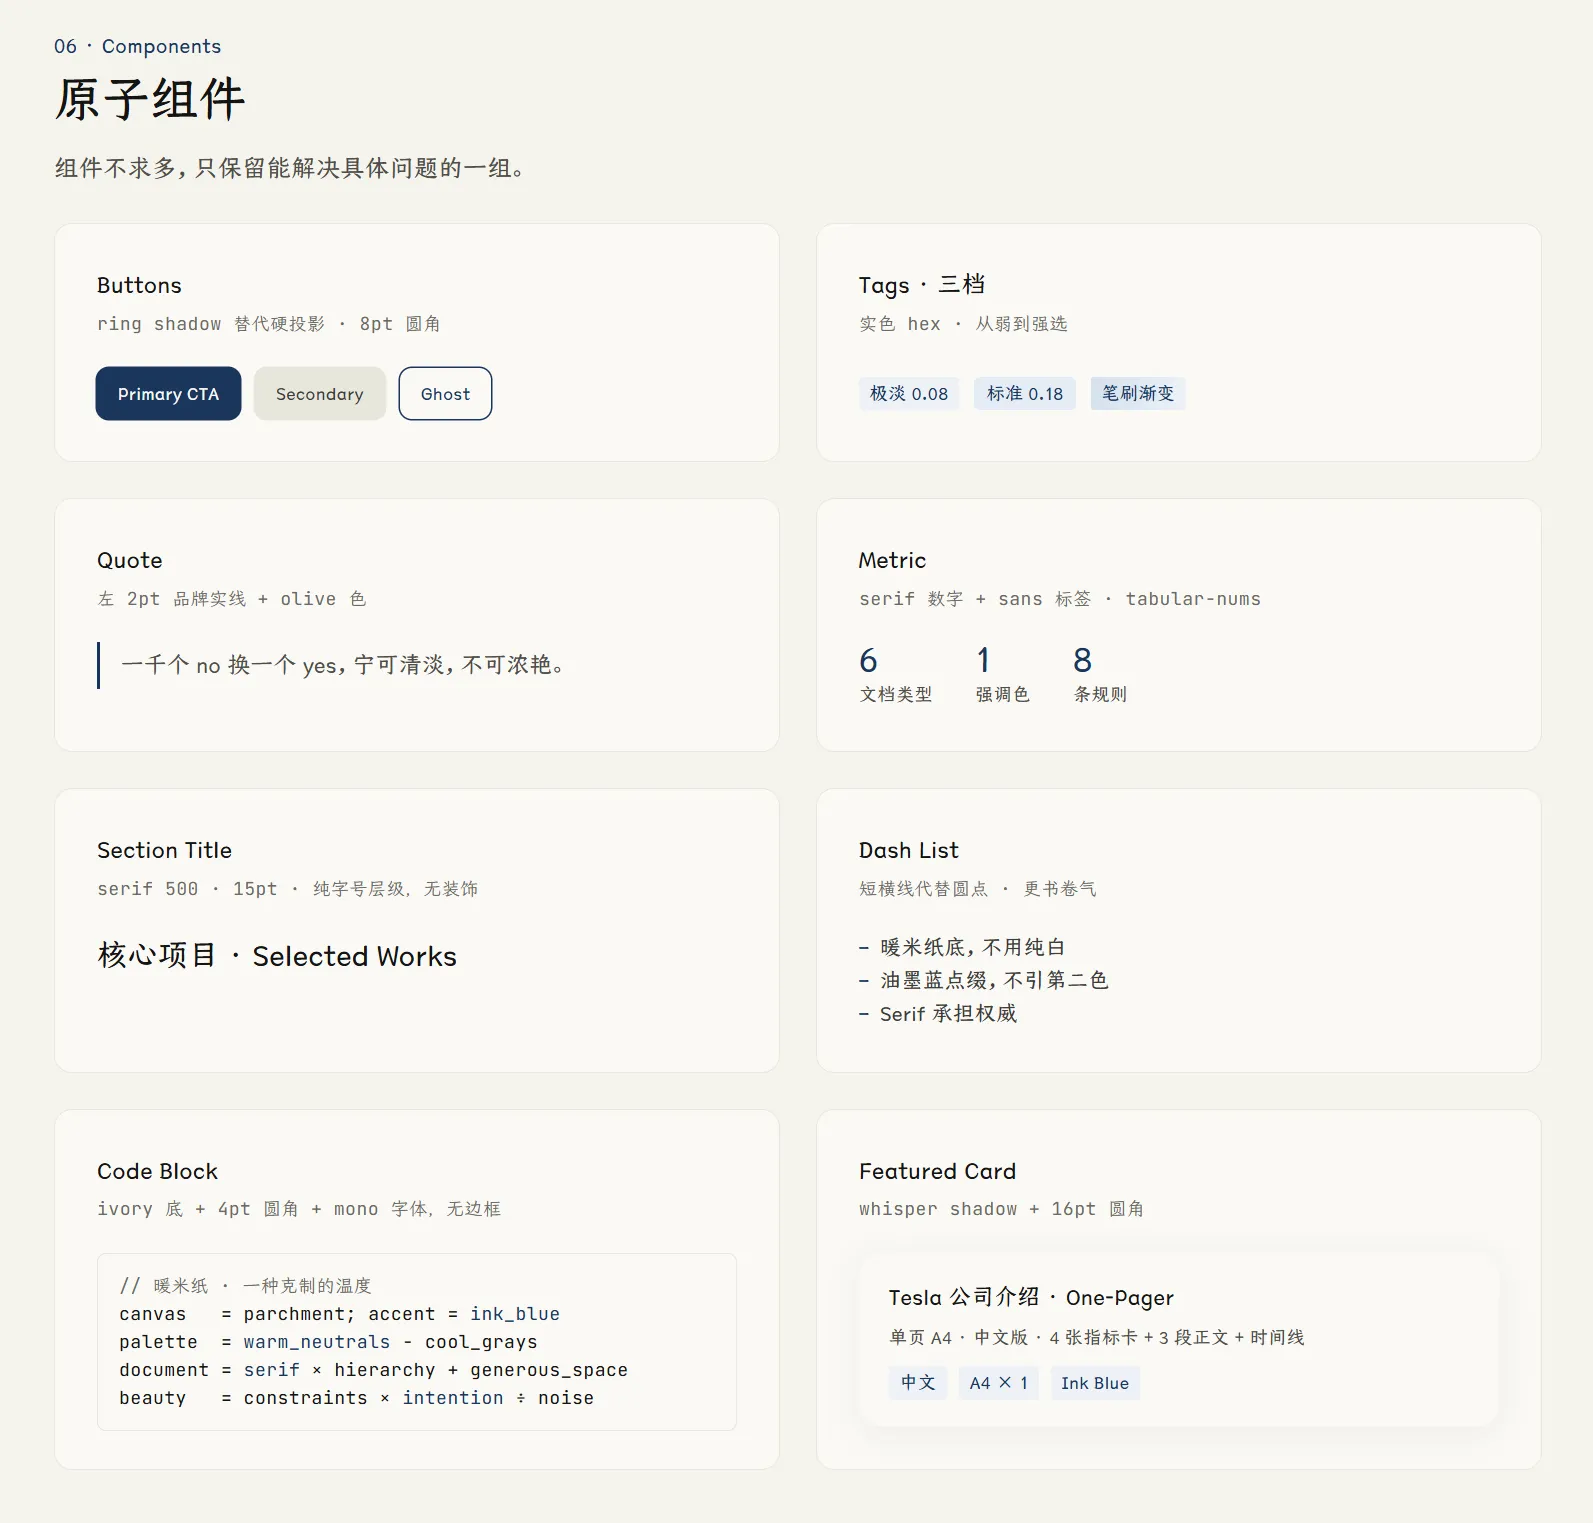Click the 文档类型 metric label
This screenshot has width=1593, height=1523.
click(896, 694)
